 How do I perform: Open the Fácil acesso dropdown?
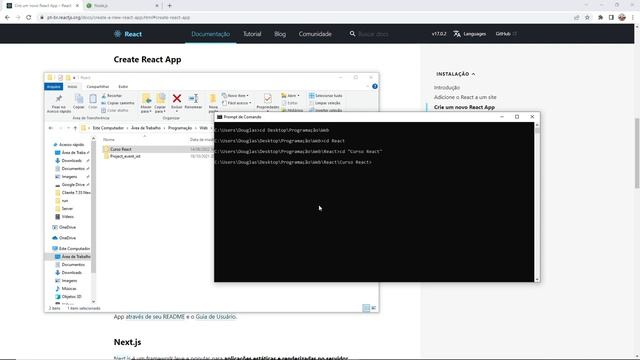coord(237,103)
